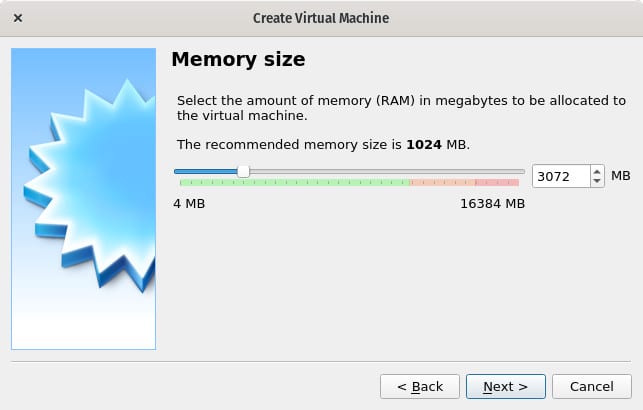Close the Create Virtual Machine dialog

18,18
